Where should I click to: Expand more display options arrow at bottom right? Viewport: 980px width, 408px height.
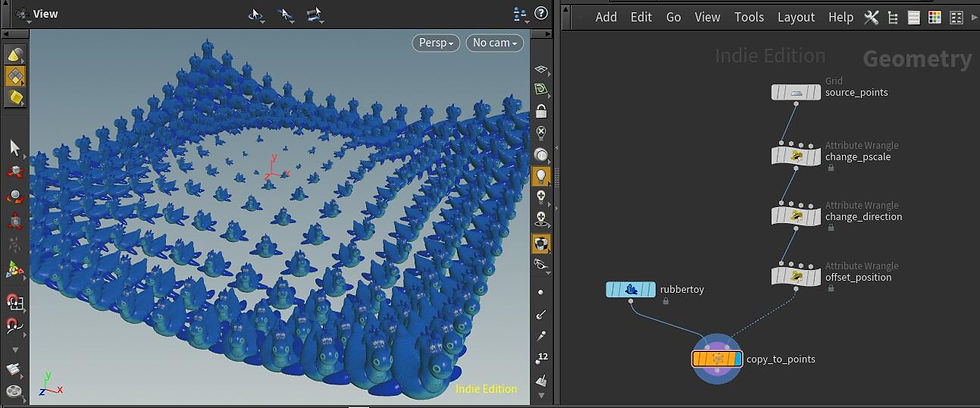541,396
